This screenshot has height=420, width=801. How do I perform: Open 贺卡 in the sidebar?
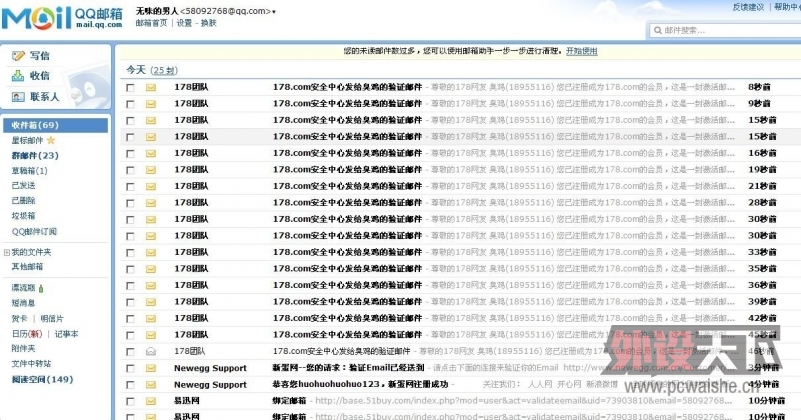click(x=19, y=319)
